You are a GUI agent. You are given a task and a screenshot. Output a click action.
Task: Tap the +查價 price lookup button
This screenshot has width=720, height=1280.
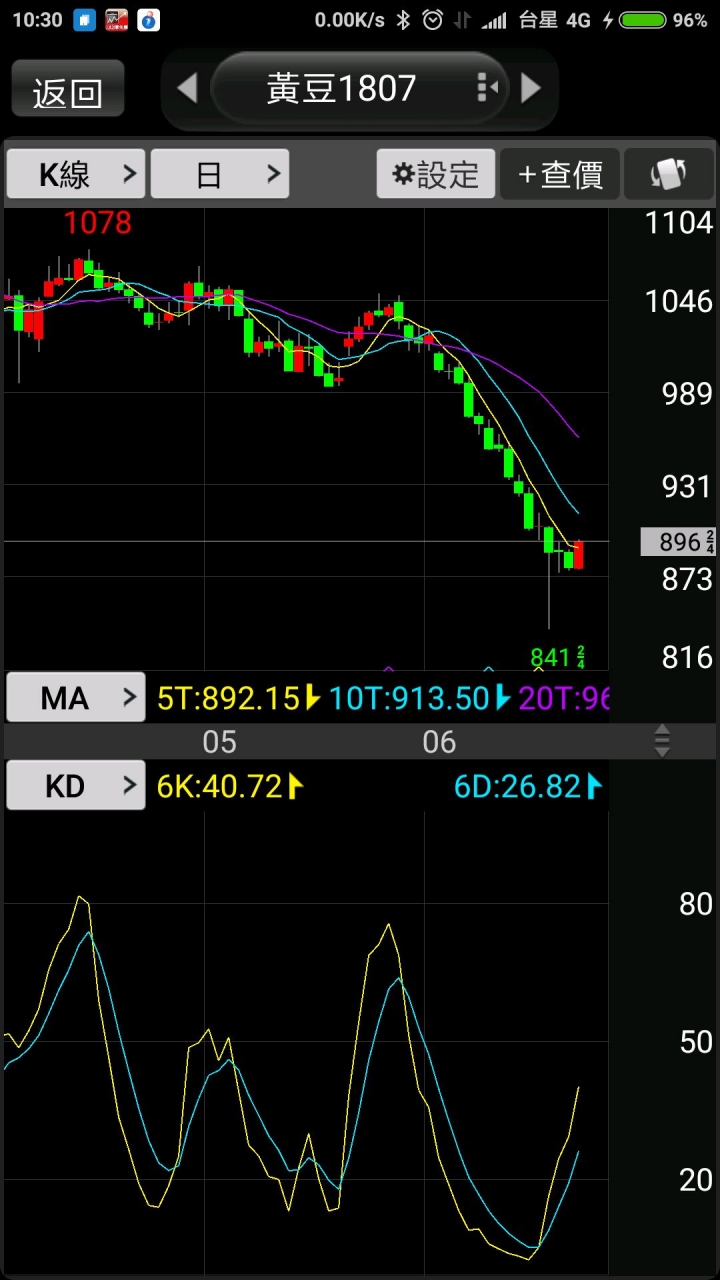(x=560, y=174)
